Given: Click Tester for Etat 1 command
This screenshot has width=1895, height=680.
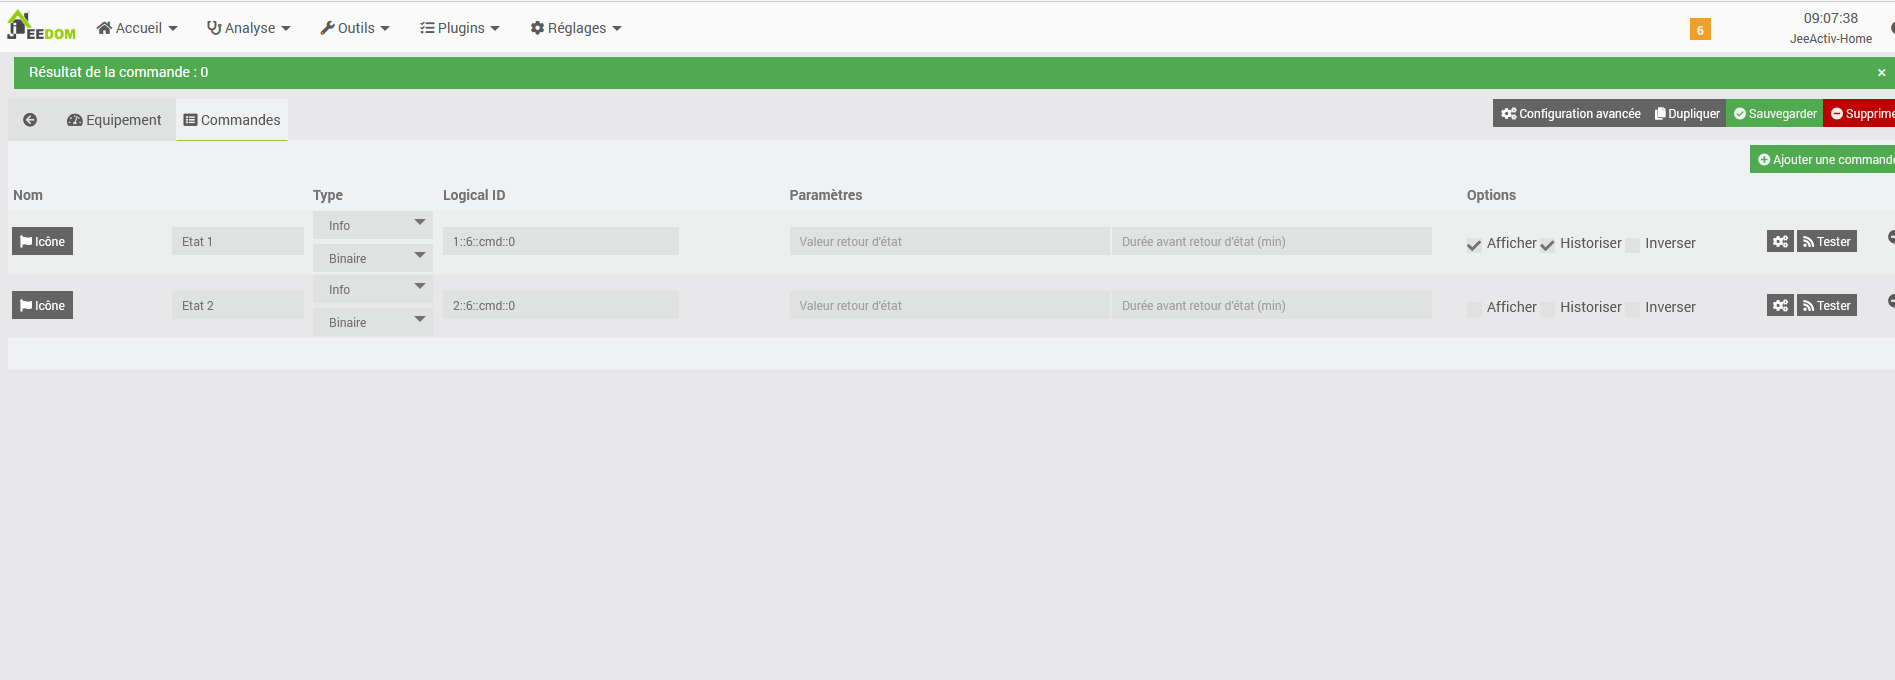Looking at the screenshot, I should coord(1827,241).
